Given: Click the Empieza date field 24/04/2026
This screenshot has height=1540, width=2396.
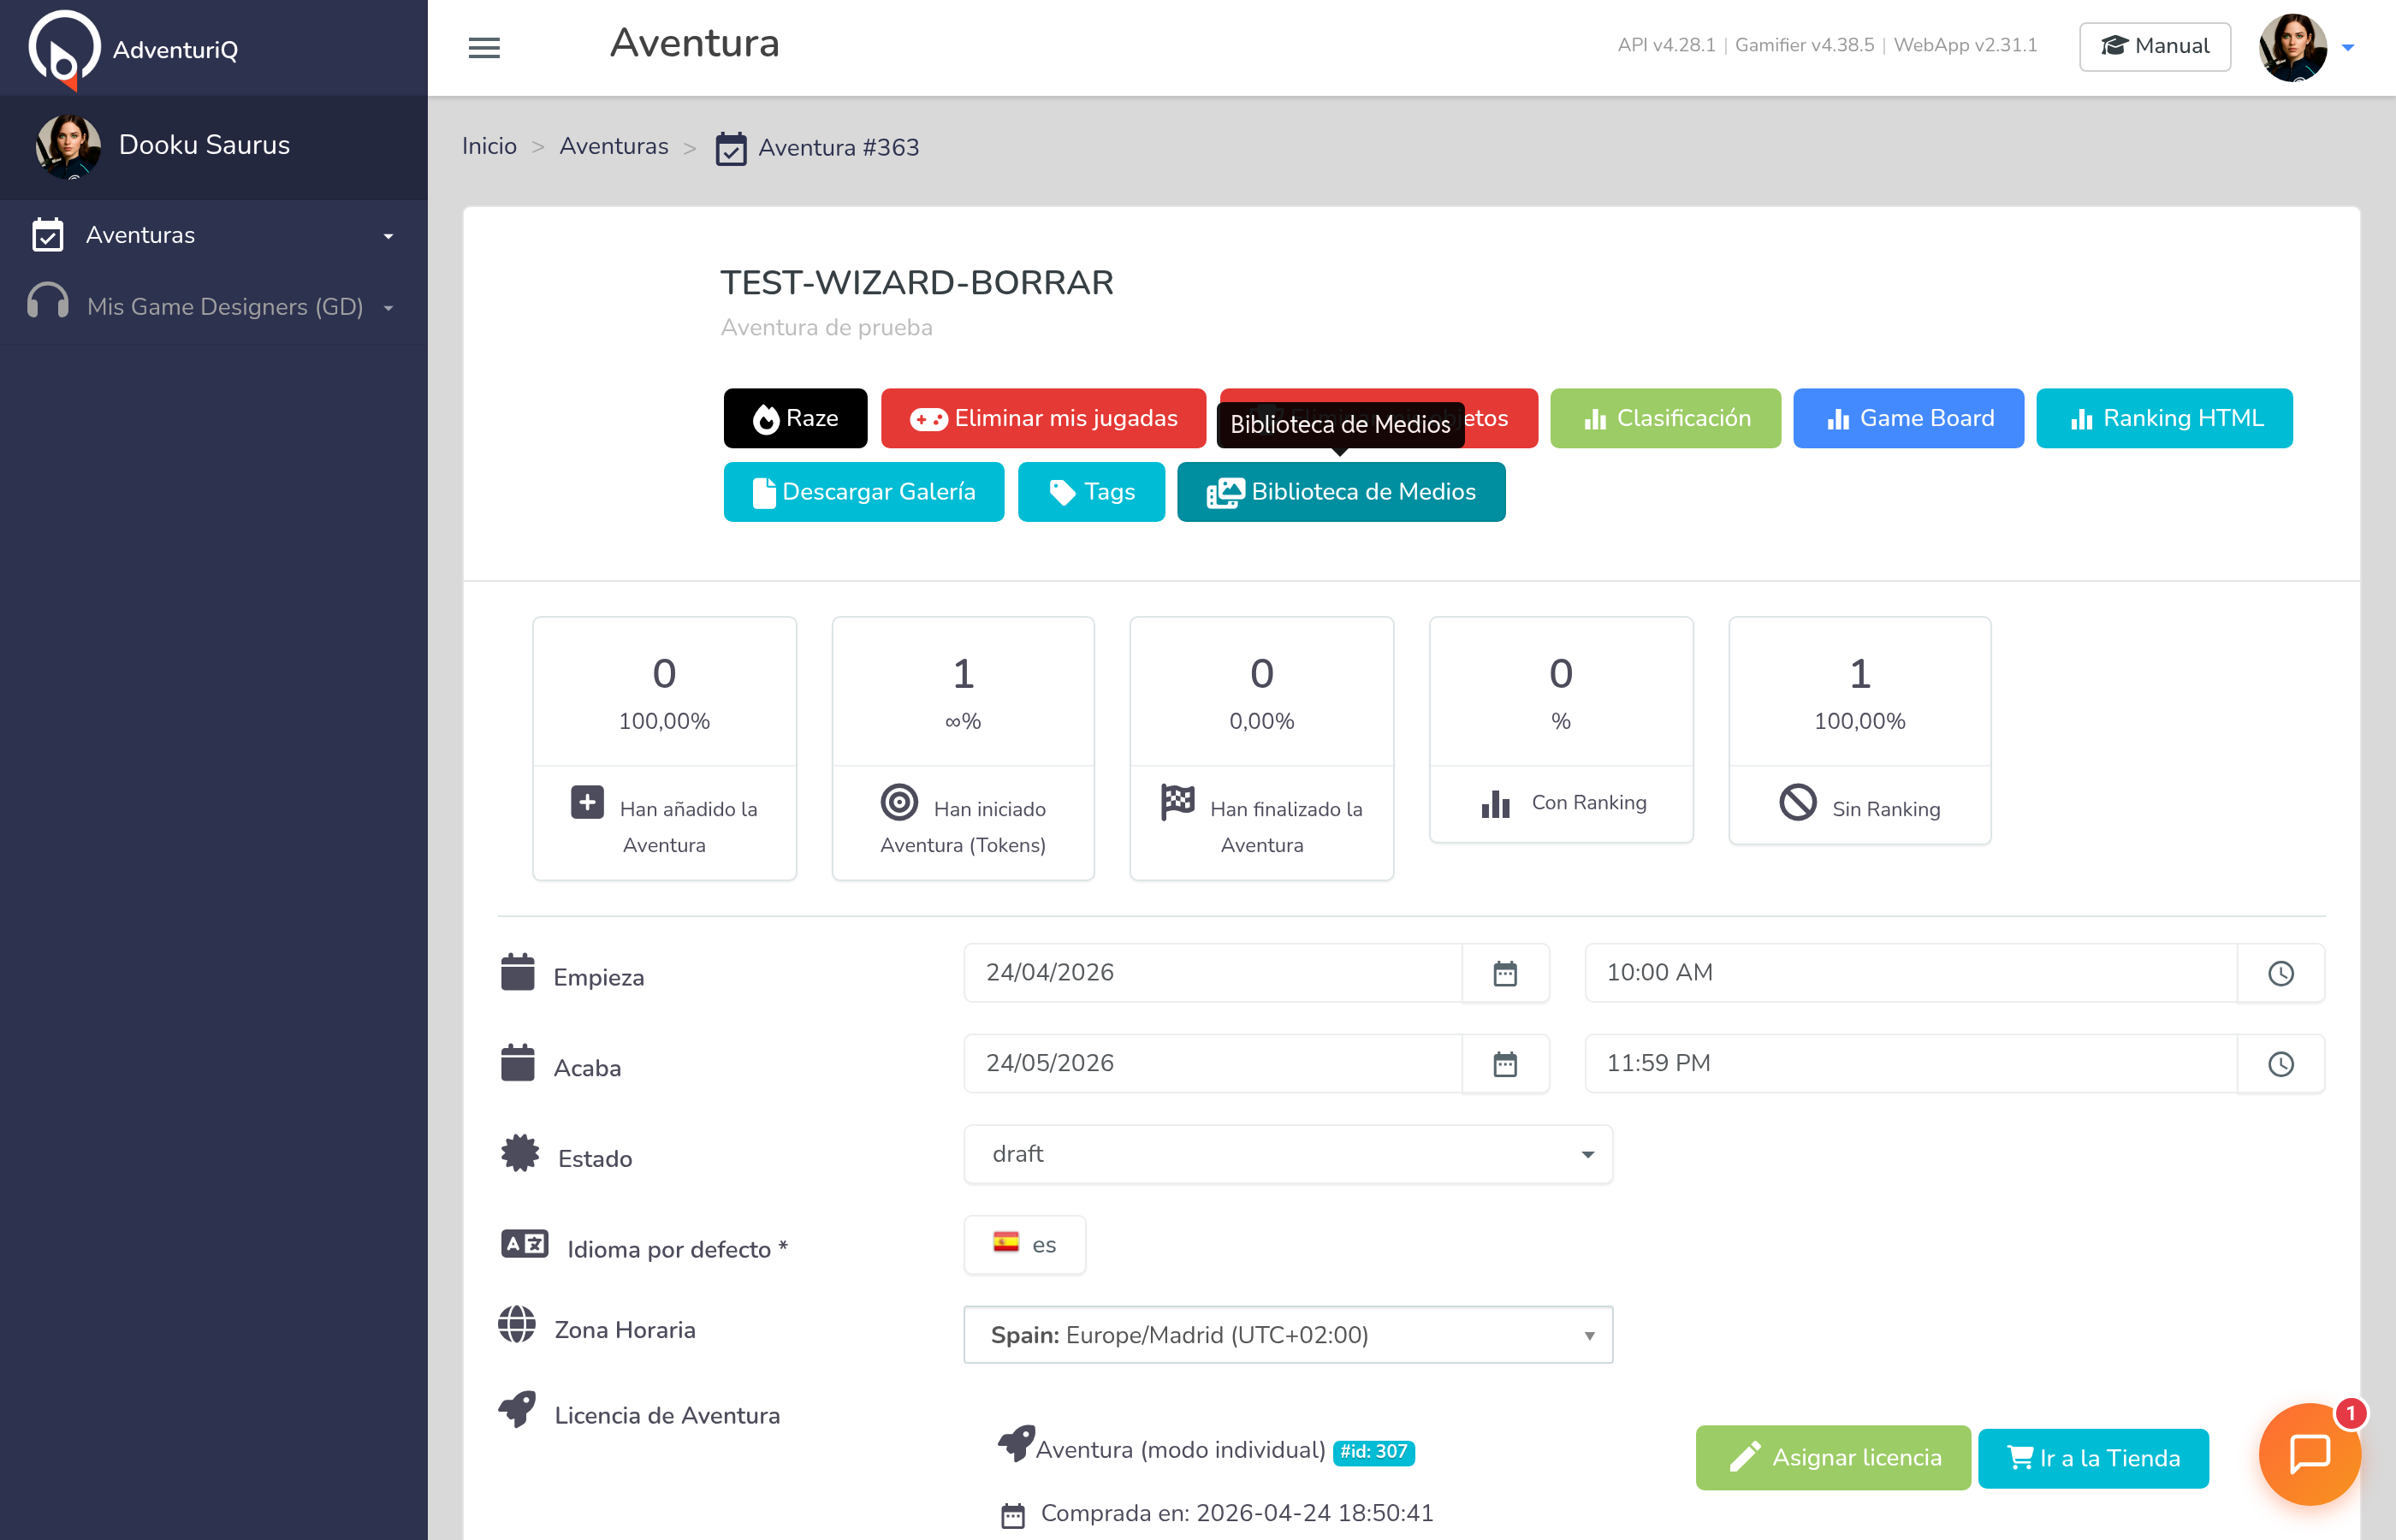Looking at the screenshot, I should [1212, 972].
